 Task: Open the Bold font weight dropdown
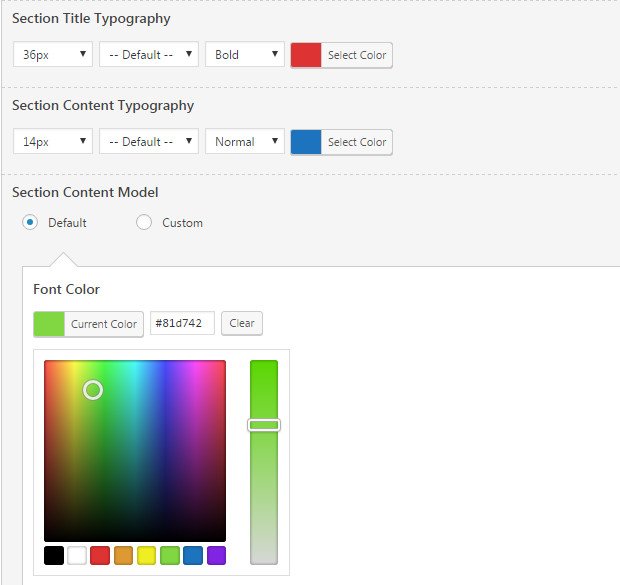(x=245, y=54)
